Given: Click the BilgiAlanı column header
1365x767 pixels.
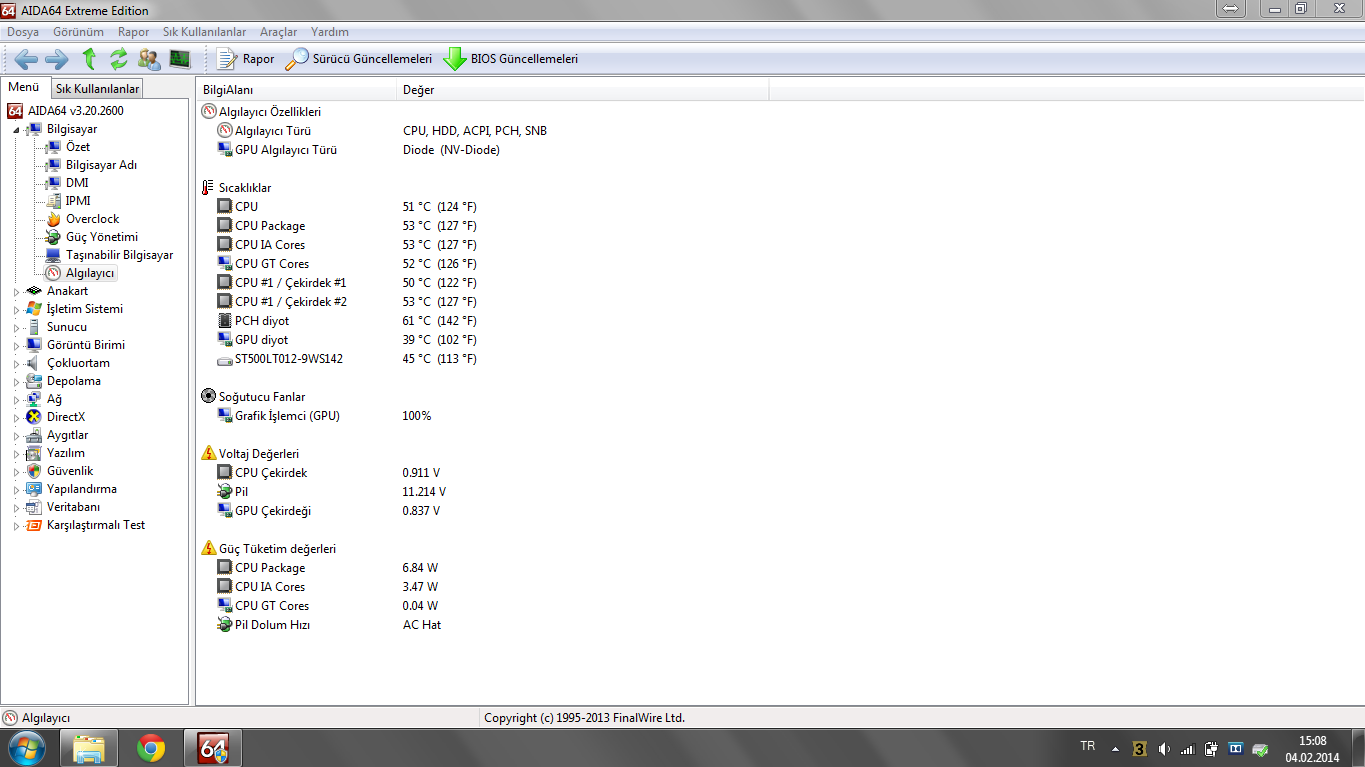Looking at the screenshot, I should pos(296,90).
